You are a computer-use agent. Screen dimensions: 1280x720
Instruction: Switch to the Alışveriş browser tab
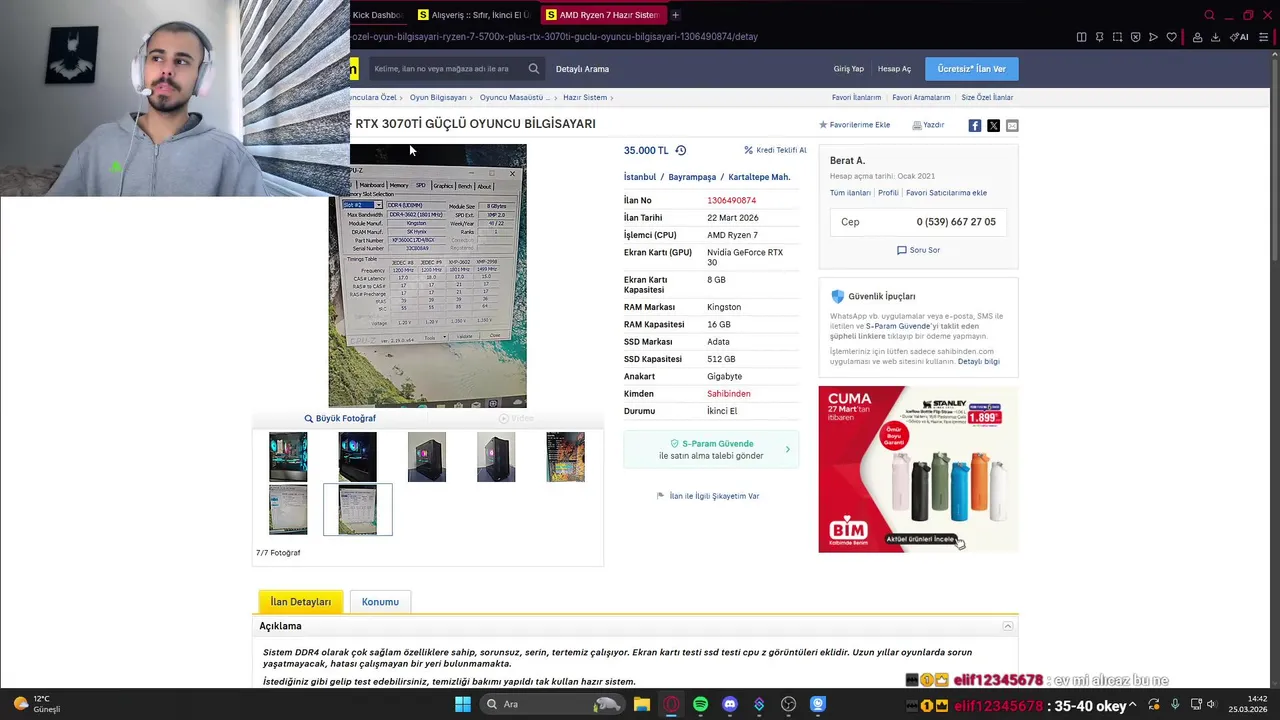point(474,15)
